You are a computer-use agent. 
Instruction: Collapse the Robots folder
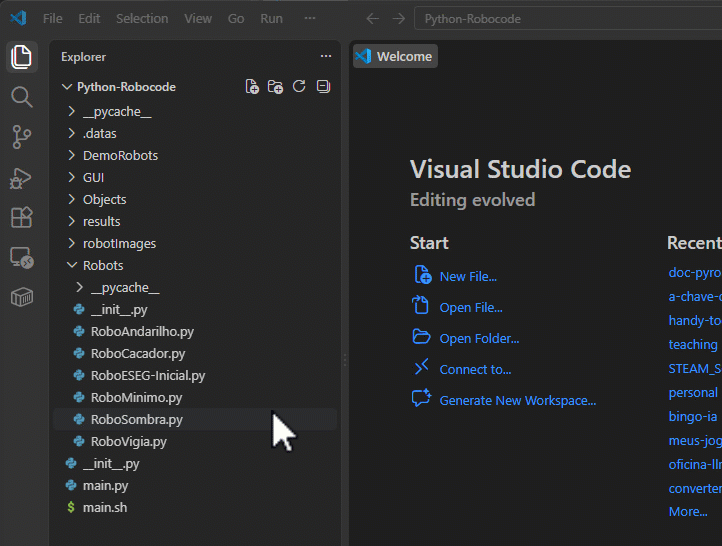[72, 265]
